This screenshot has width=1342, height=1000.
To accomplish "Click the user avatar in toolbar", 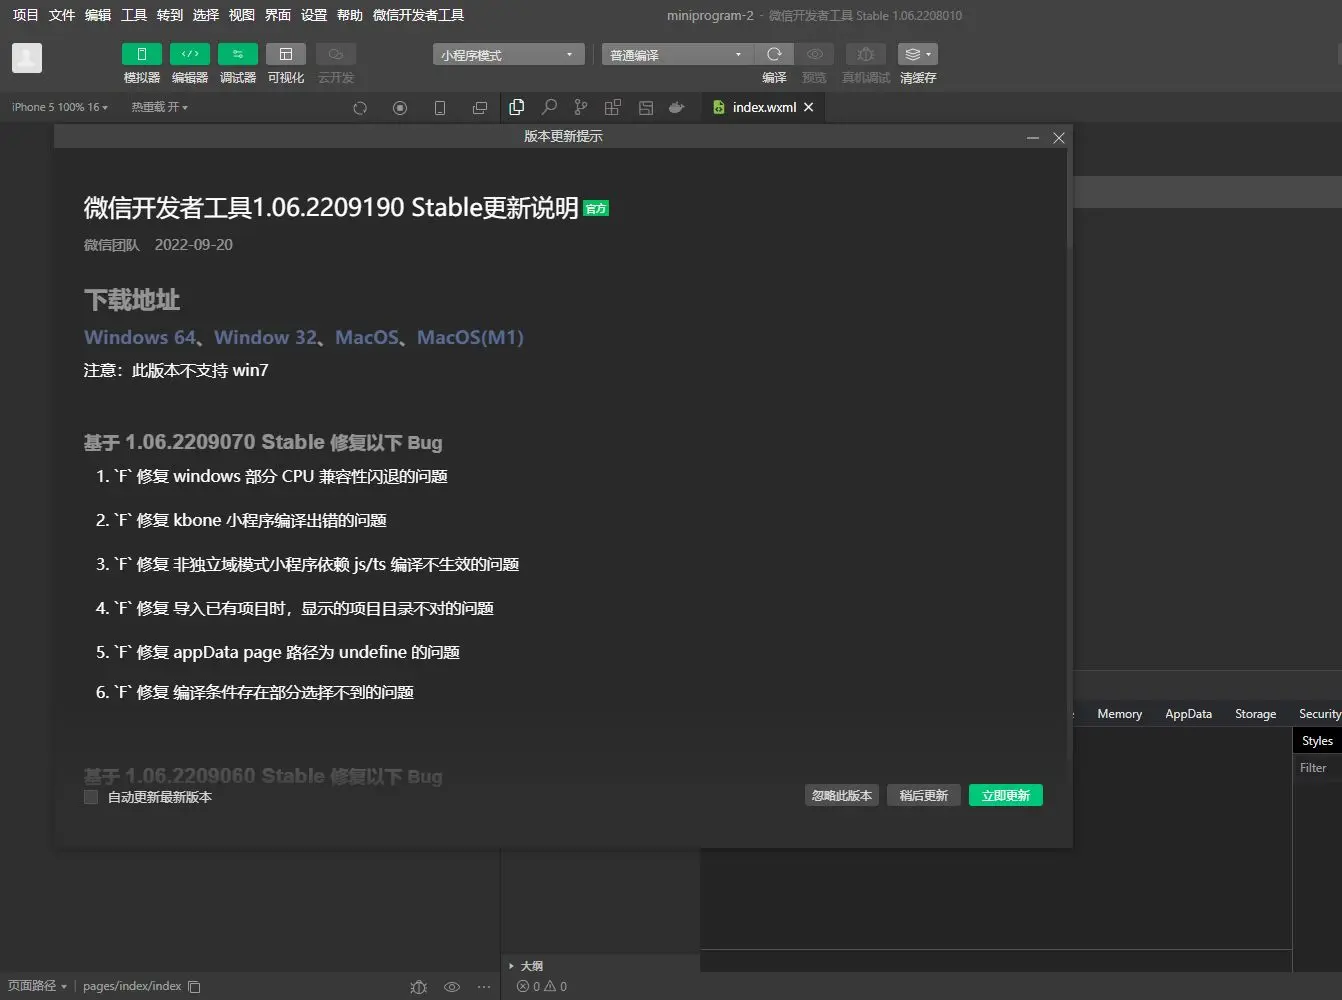I will point(27,58).
